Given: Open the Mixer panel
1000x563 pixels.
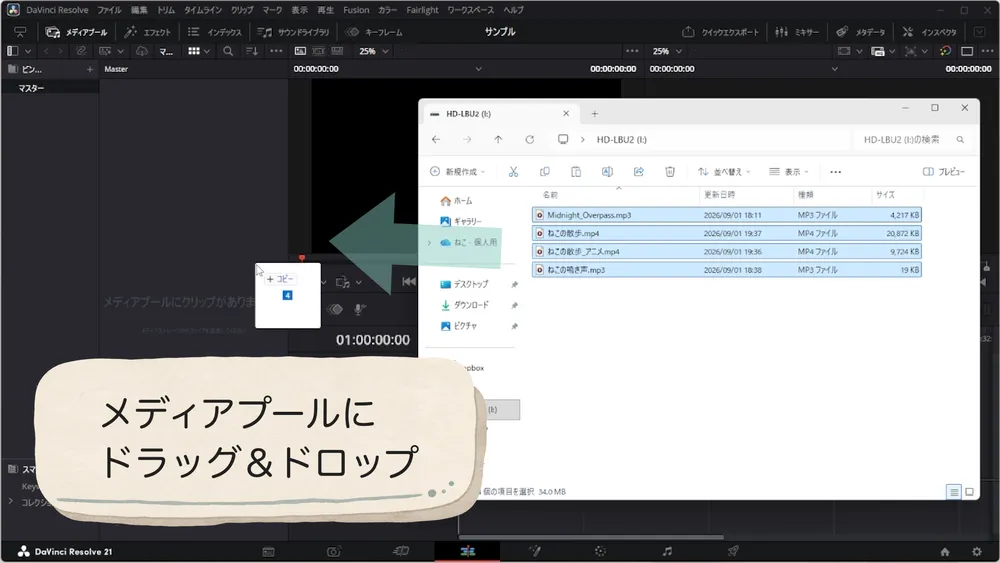Looking at the screenshot, I should pyautogui.click(x=797, y=32).
